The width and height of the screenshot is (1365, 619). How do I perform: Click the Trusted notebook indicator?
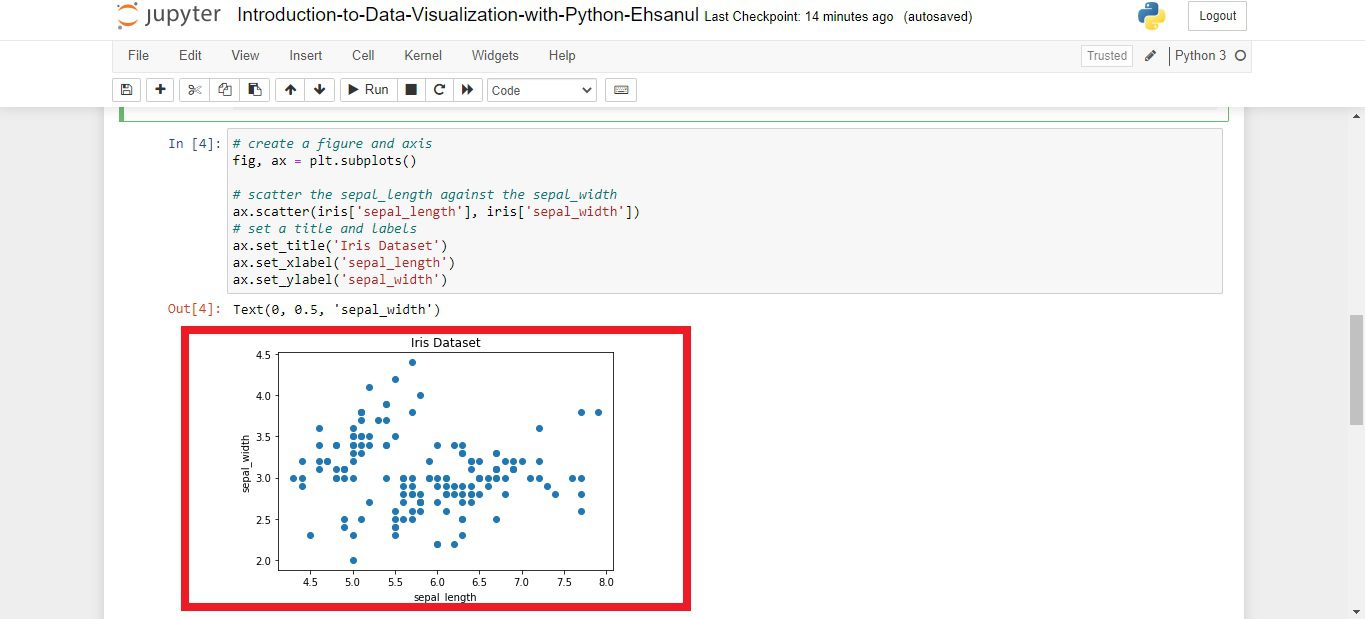pyautogui.click(x=1106, y=55)
